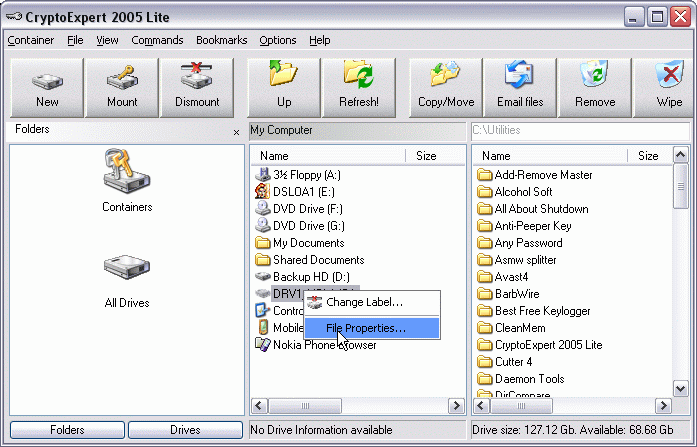The width and height of the screenshot is (697, 447).
Task: Select Change Label... in context menu
Action: tap(364, 302)
